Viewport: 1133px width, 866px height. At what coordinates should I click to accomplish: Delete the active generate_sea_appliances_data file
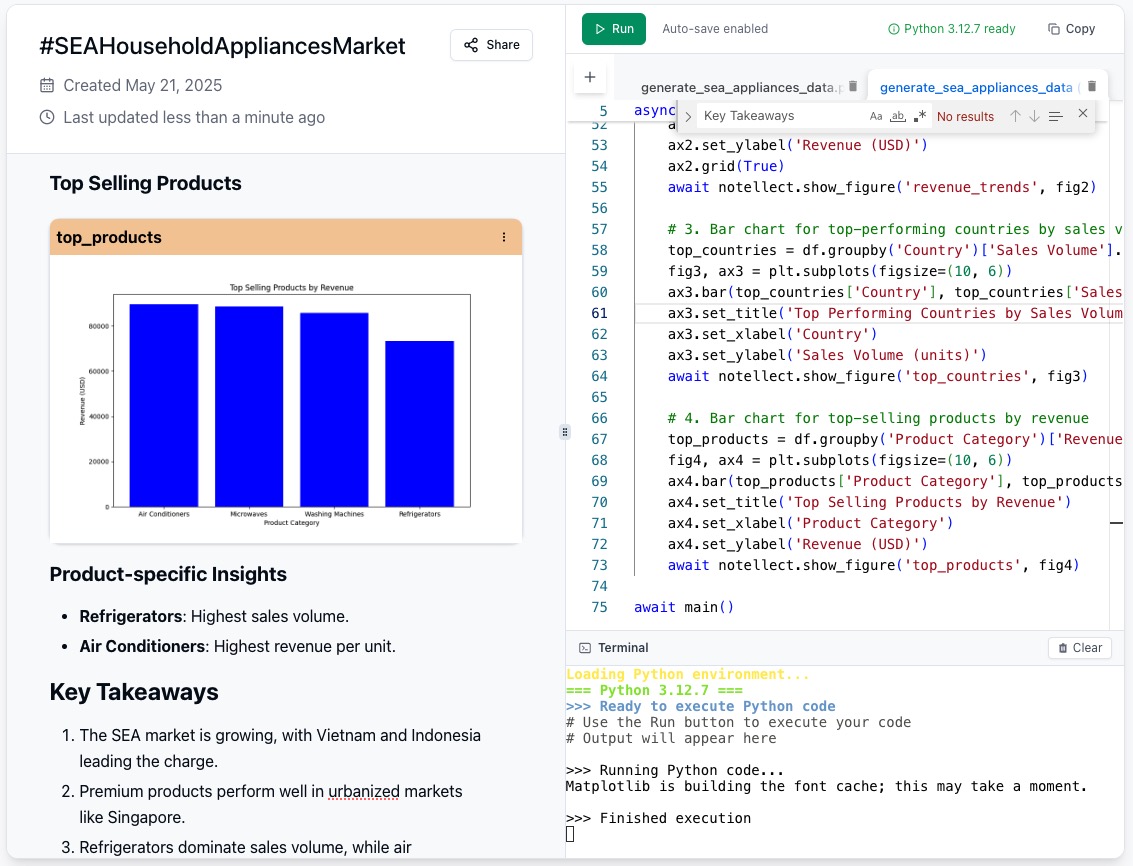pos(1092,86)
